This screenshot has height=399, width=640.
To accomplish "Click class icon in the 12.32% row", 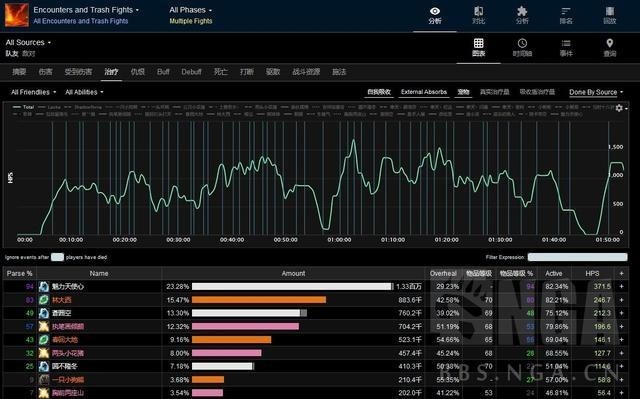I will [x=44, y=326].
